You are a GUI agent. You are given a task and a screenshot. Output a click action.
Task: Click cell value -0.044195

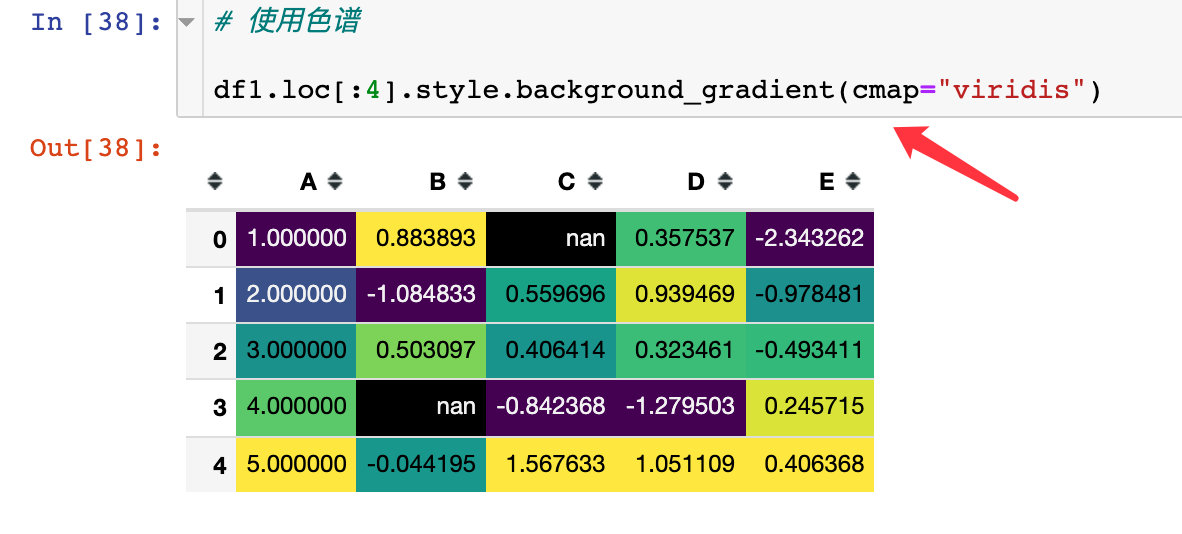(421, 464)
